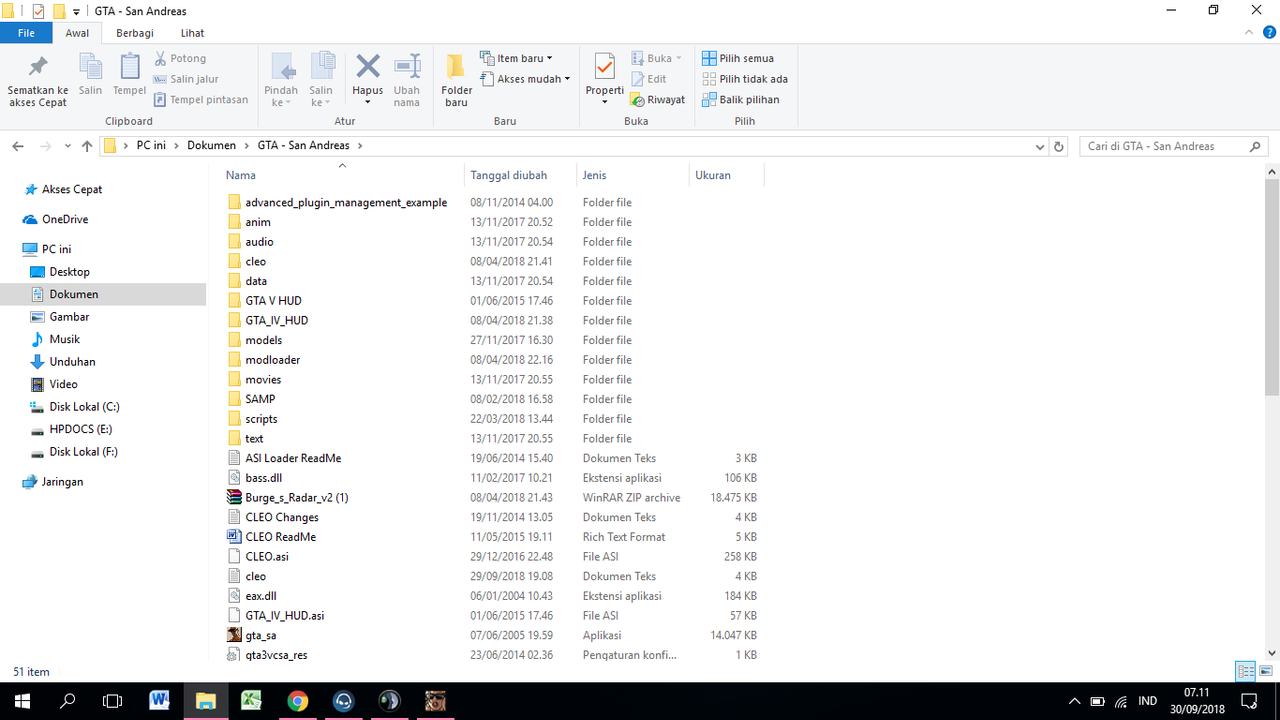Screen dimensions: 1280x720
Task: Click Tempel pintasan (paste shortcut)
Action: pyautogui.click(x=201, y=99)
